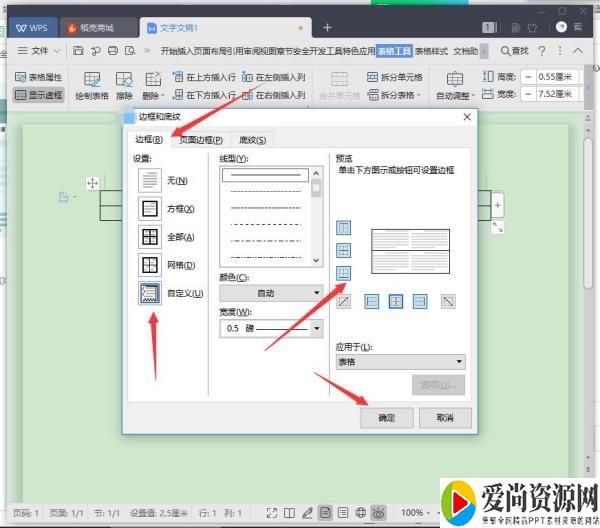Open the 应用于 (Apply to) dropdown

click(400, 362)
